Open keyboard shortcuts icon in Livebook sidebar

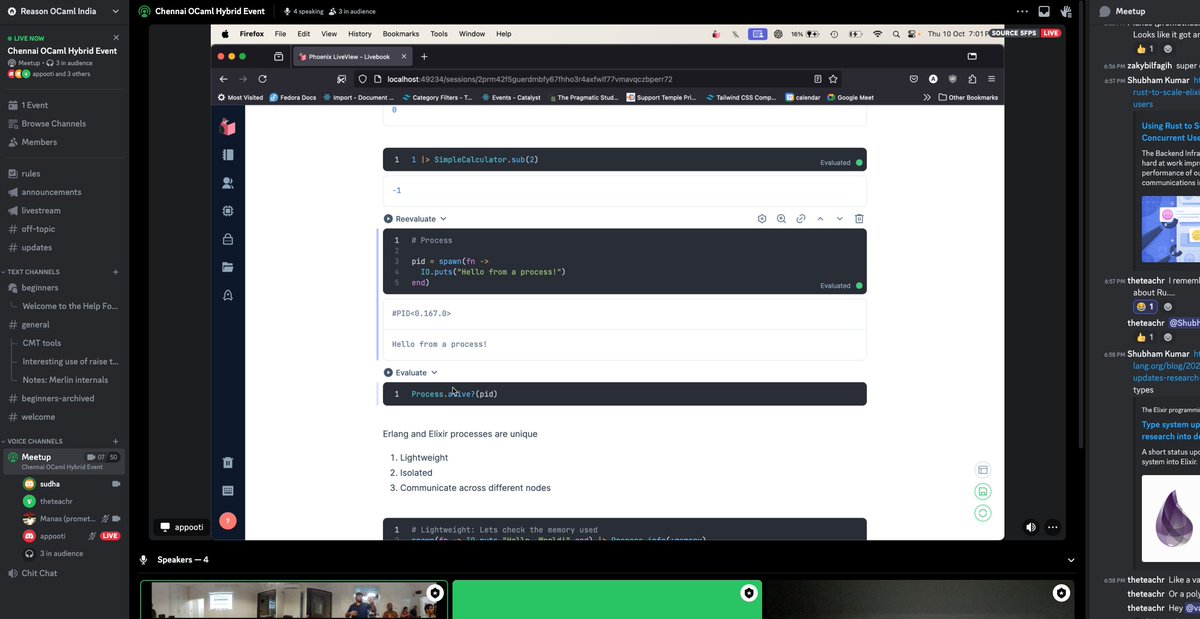click(228, 491)
